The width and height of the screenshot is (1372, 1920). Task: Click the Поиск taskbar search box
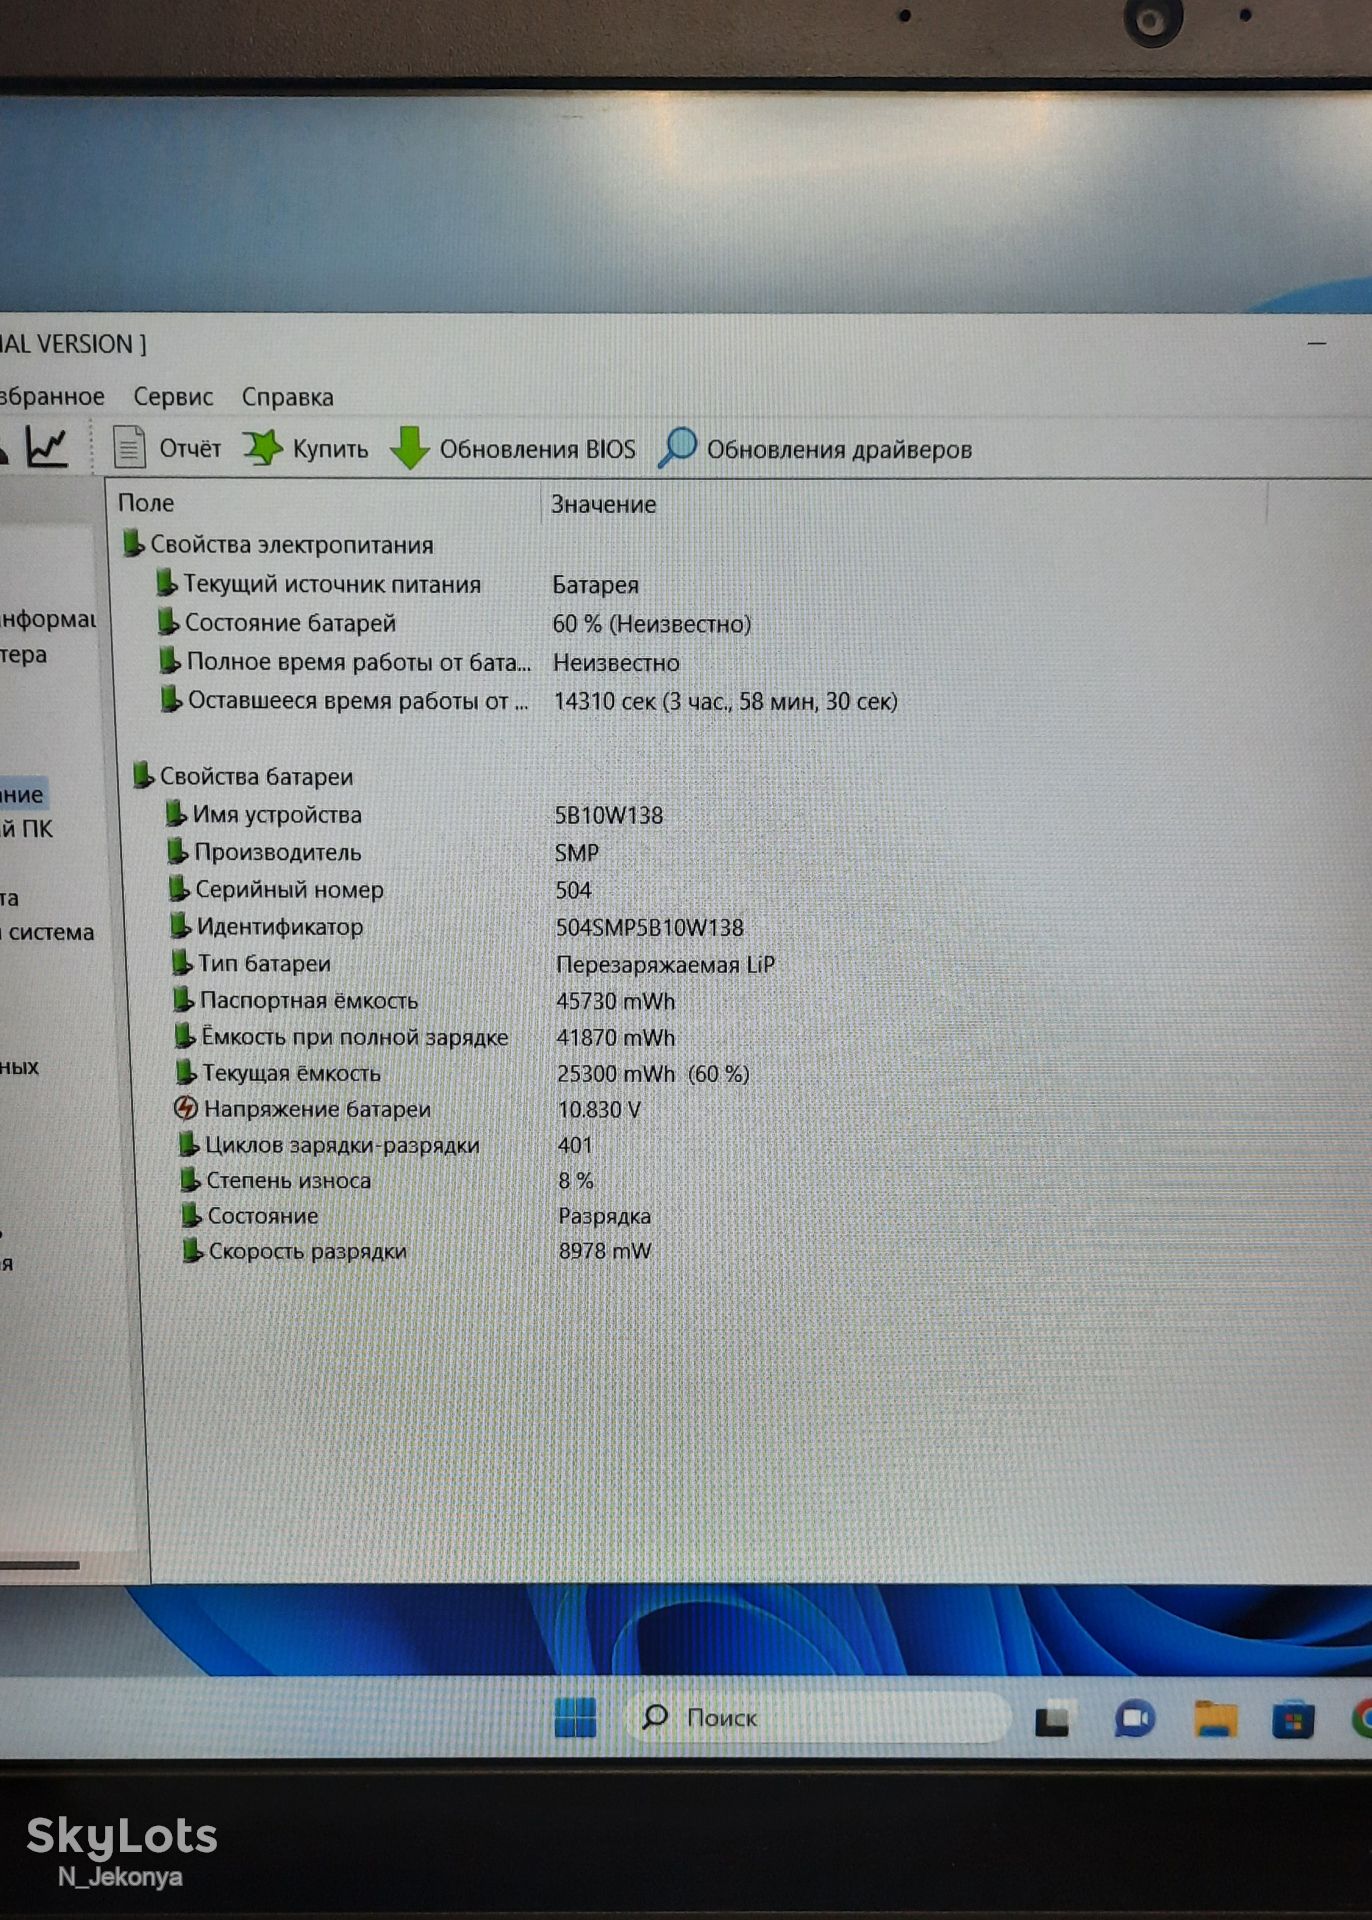tap(817, 1717)
